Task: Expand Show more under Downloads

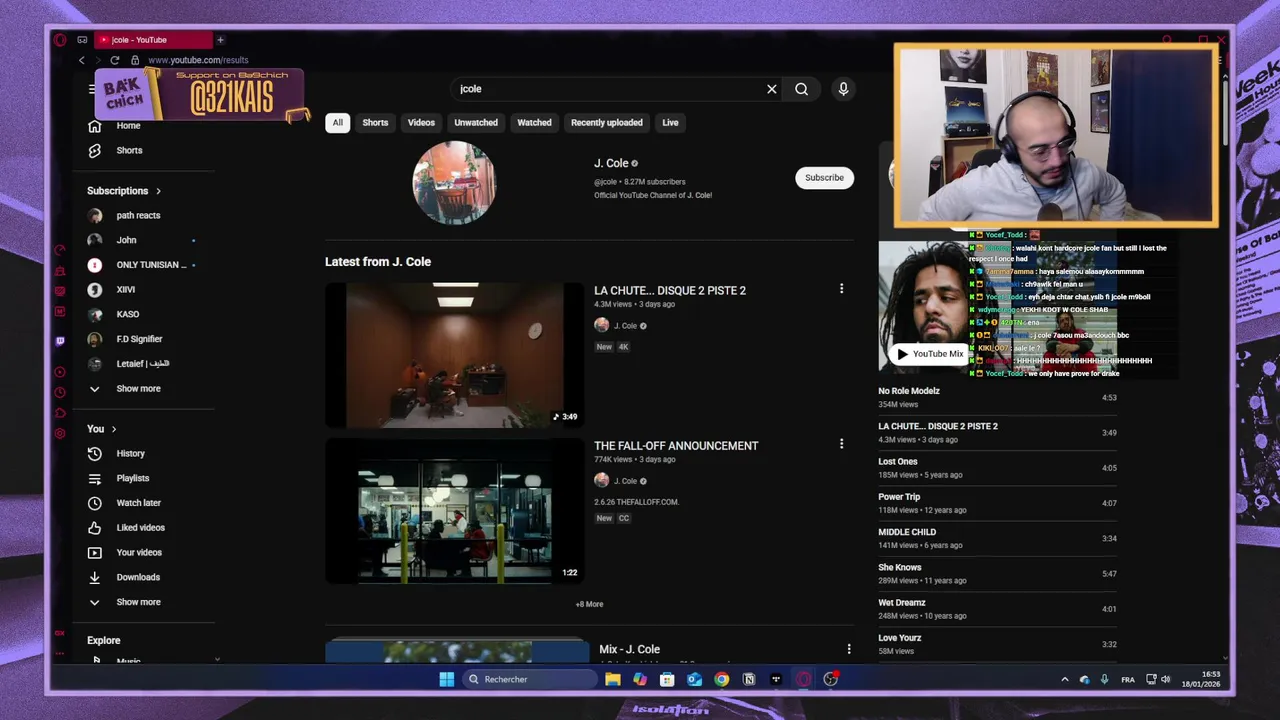Action: [x=138, y=602]
